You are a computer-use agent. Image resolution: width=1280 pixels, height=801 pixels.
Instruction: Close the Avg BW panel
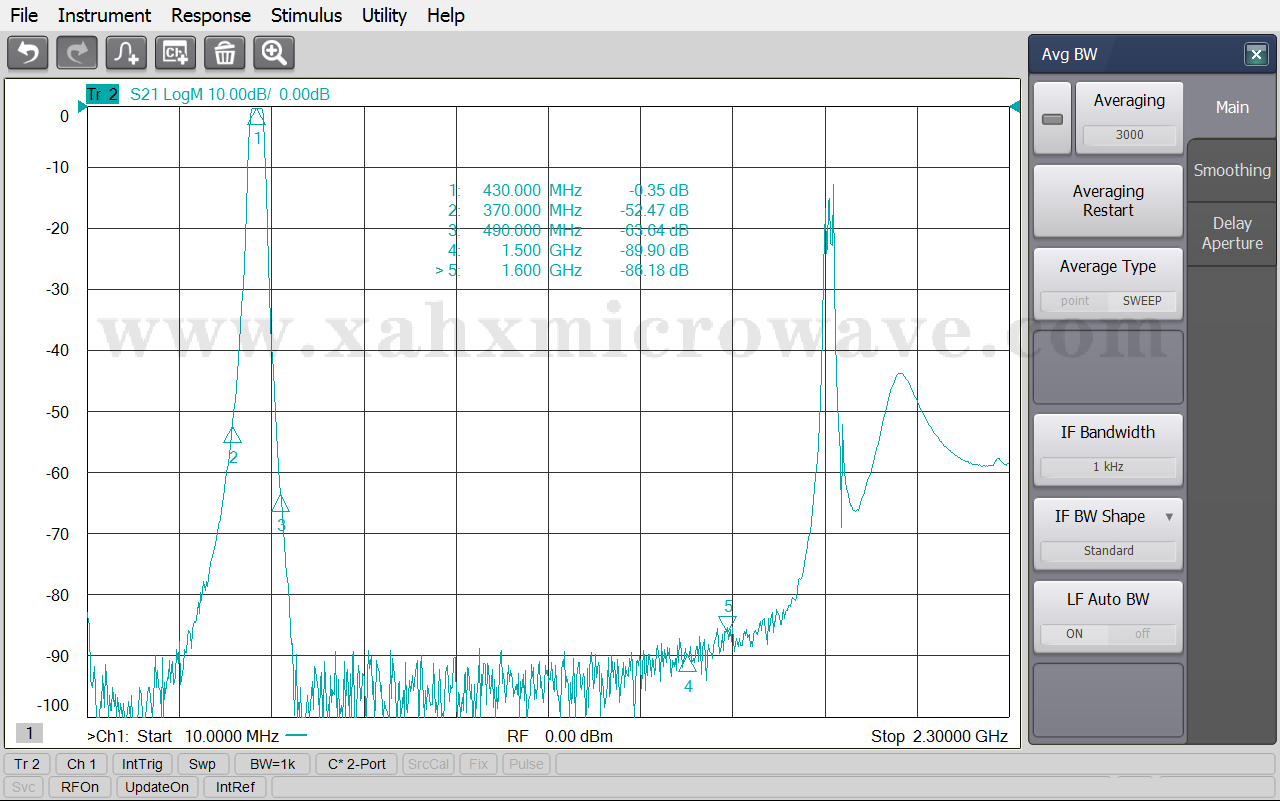[x=1256, y=55]
